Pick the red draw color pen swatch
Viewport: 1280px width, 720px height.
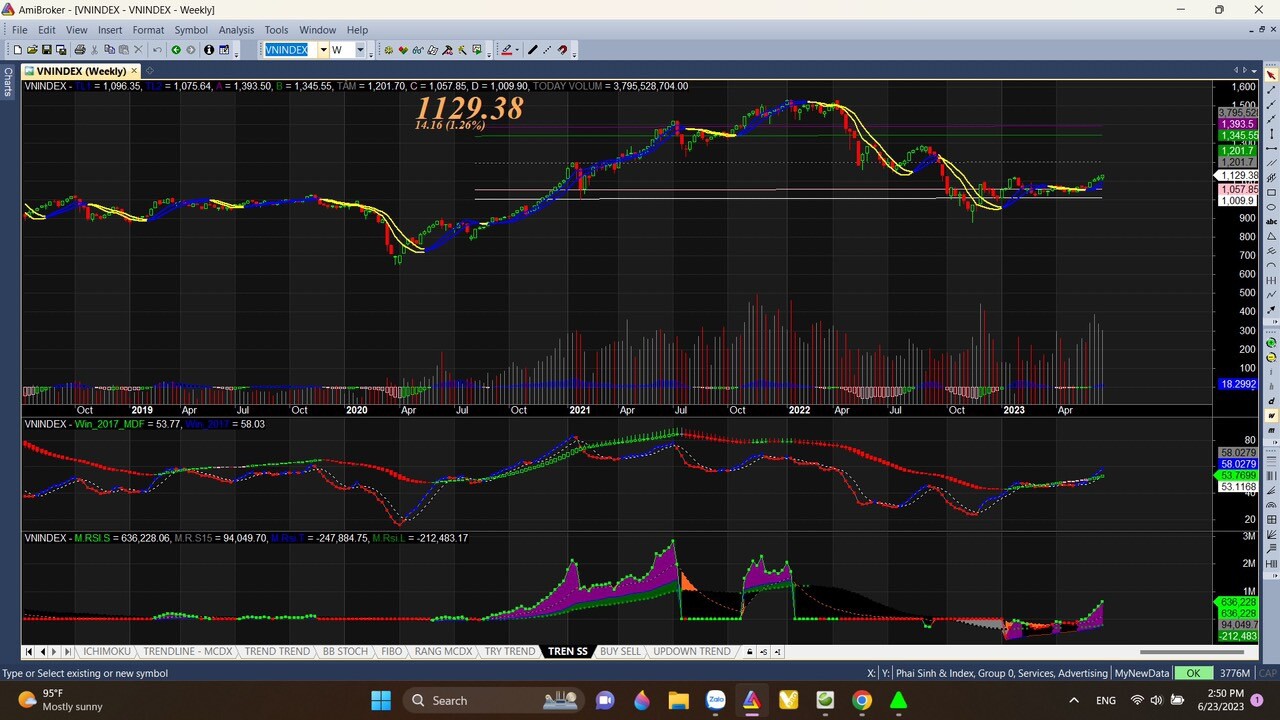[x=506, y=50]
